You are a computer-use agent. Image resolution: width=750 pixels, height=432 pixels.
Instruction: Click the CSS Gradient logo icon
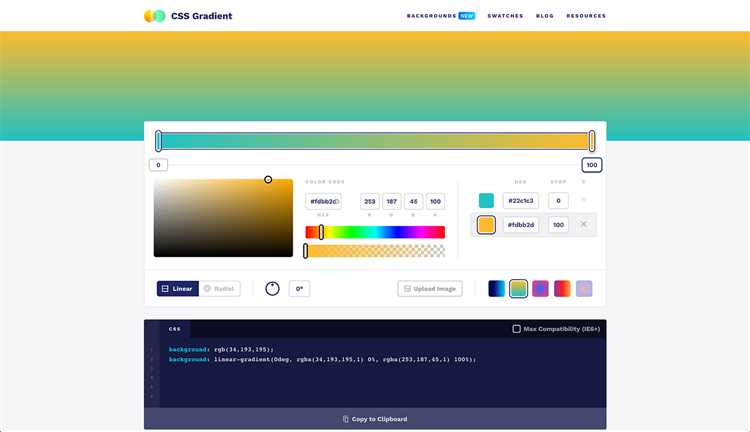coord(154,16)
